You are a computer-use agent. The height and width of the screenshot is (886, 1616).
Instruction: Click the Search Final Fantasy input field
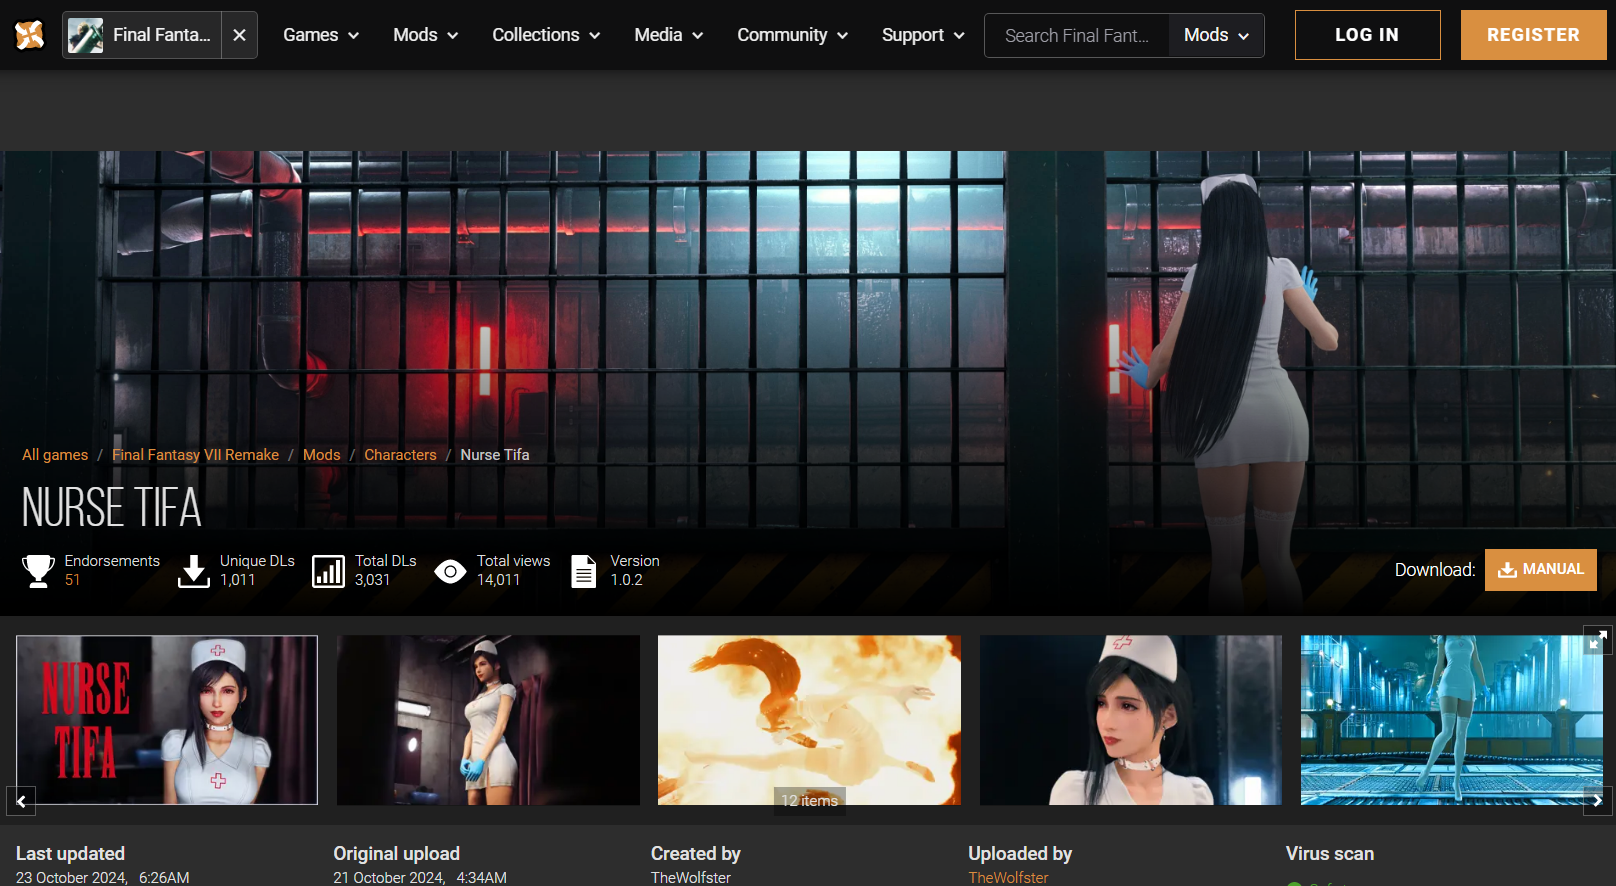click(1076, 35)
